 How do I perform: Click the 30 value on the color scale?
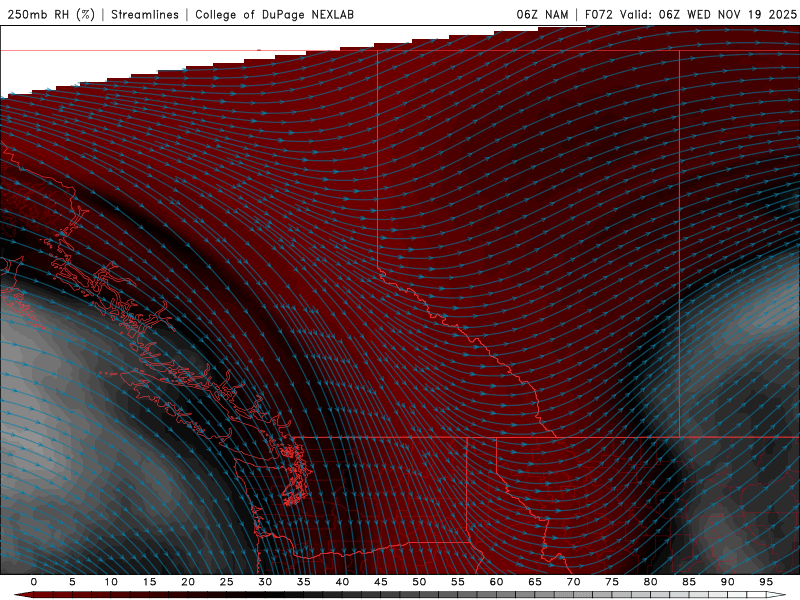(265, 582)
